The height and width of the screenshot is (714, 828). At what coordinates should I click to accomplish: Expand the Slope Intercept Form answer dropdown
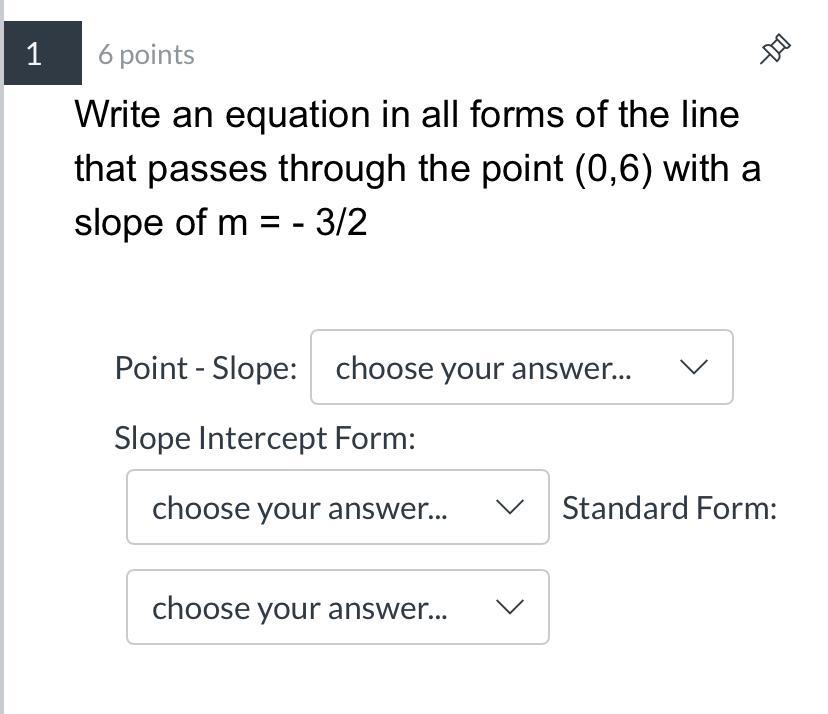[x=337, y=508]
